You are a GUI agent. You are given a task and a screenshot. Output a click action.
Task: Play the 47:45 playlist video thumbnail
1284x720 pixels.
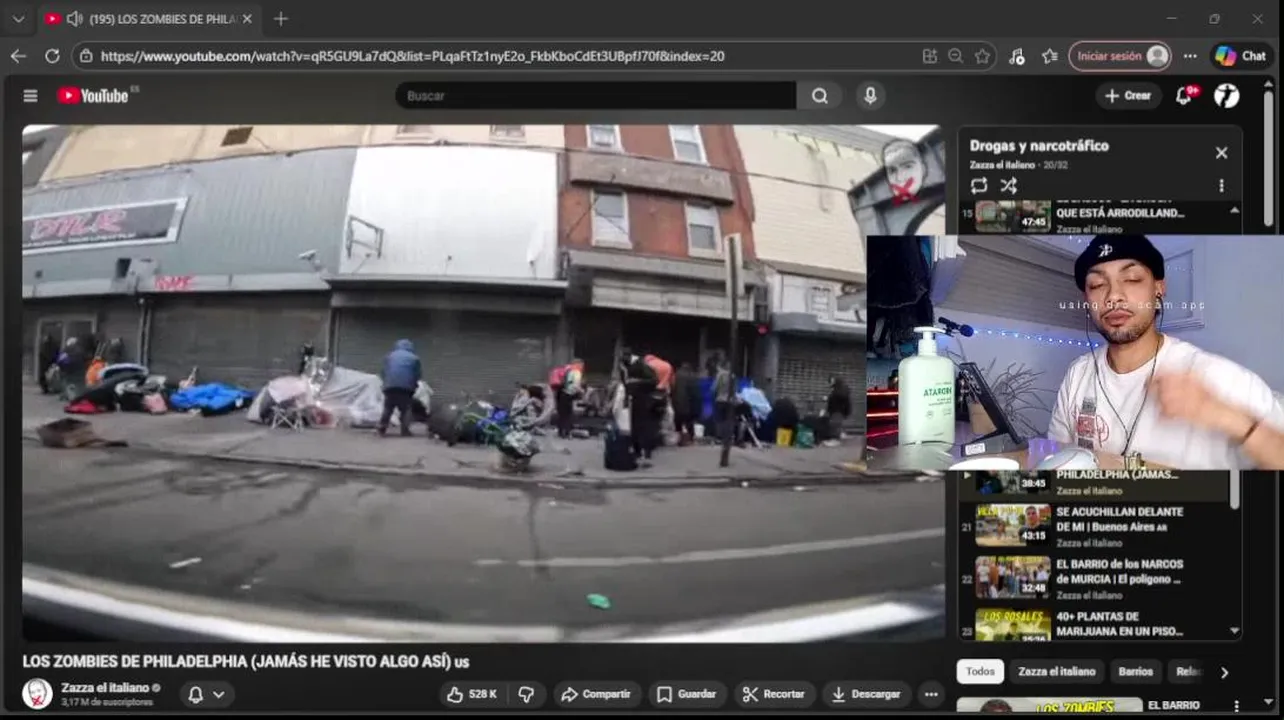[1013, 216]
